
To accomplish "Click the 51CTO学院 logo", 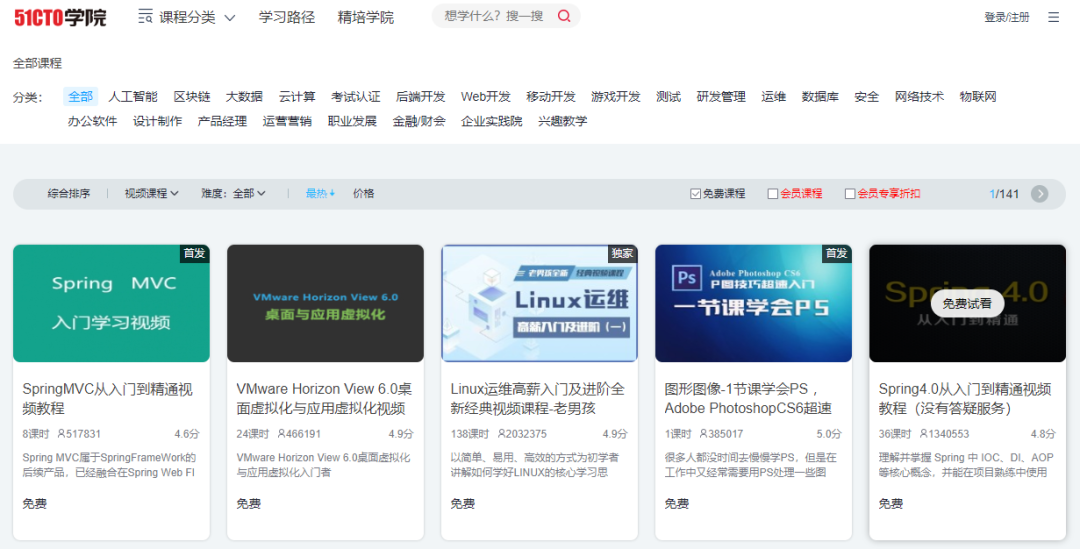I will [x=61, y=17].
